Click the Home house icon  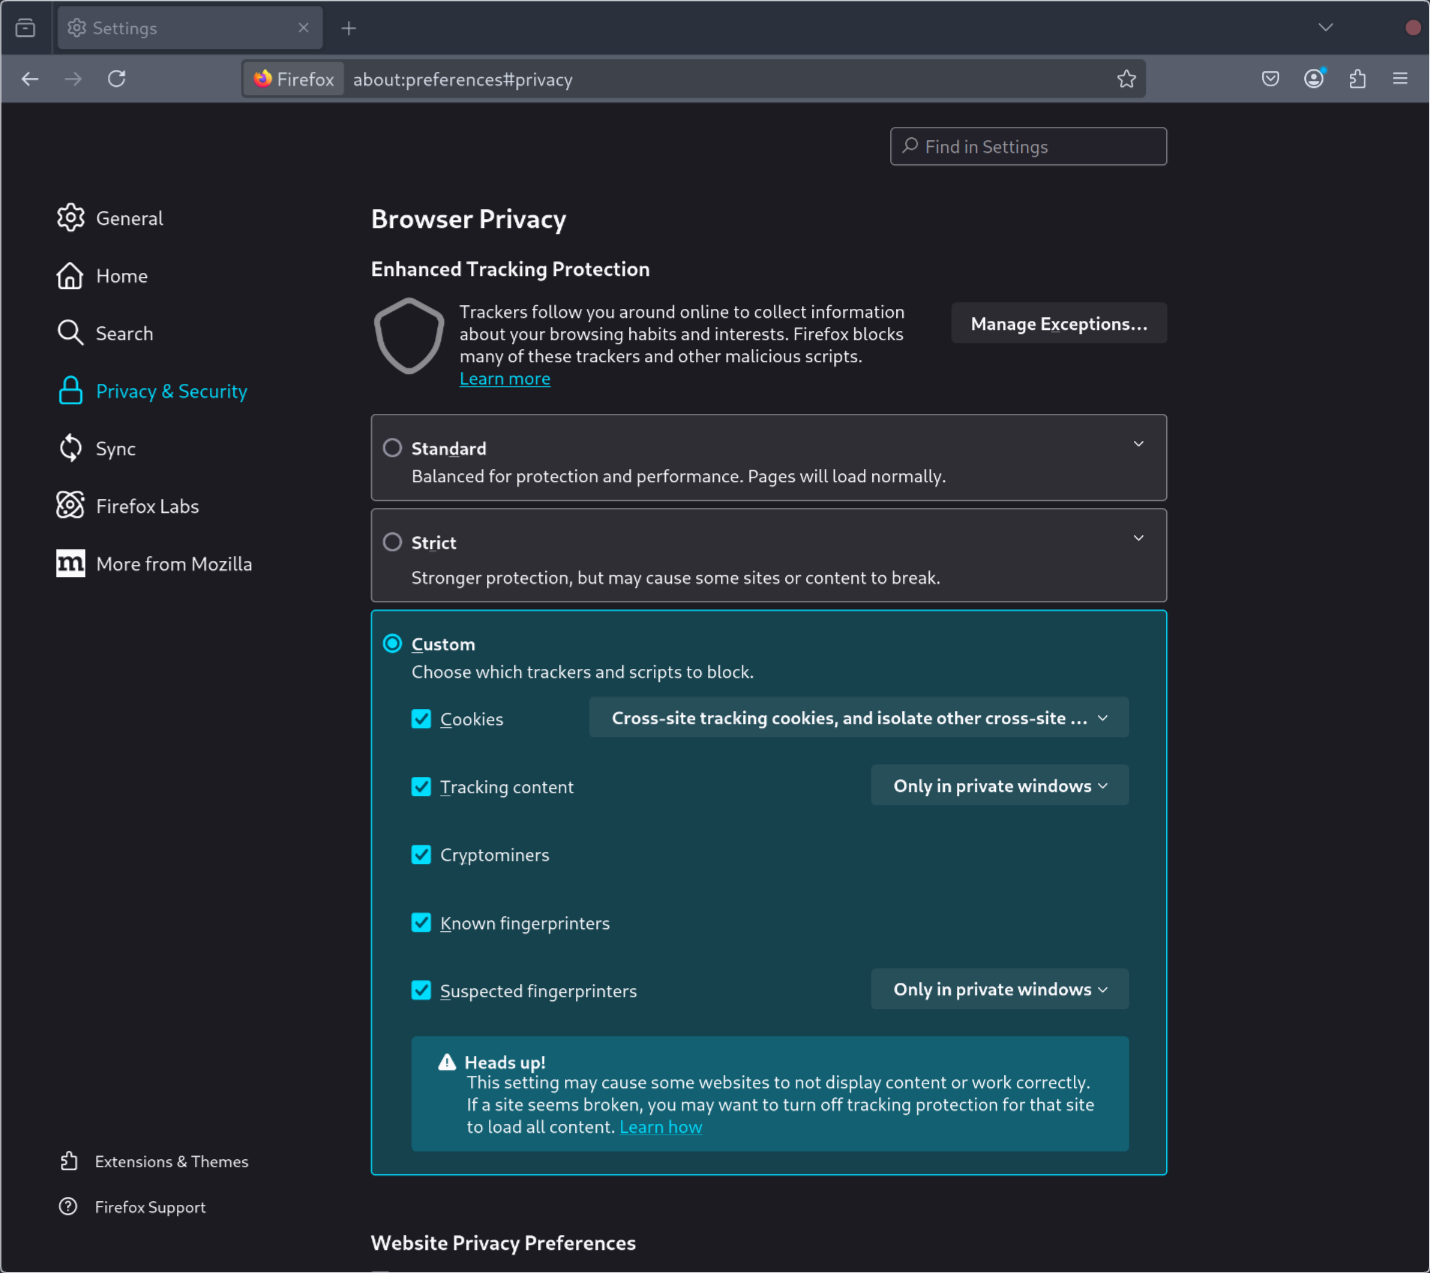coord(70,276)
